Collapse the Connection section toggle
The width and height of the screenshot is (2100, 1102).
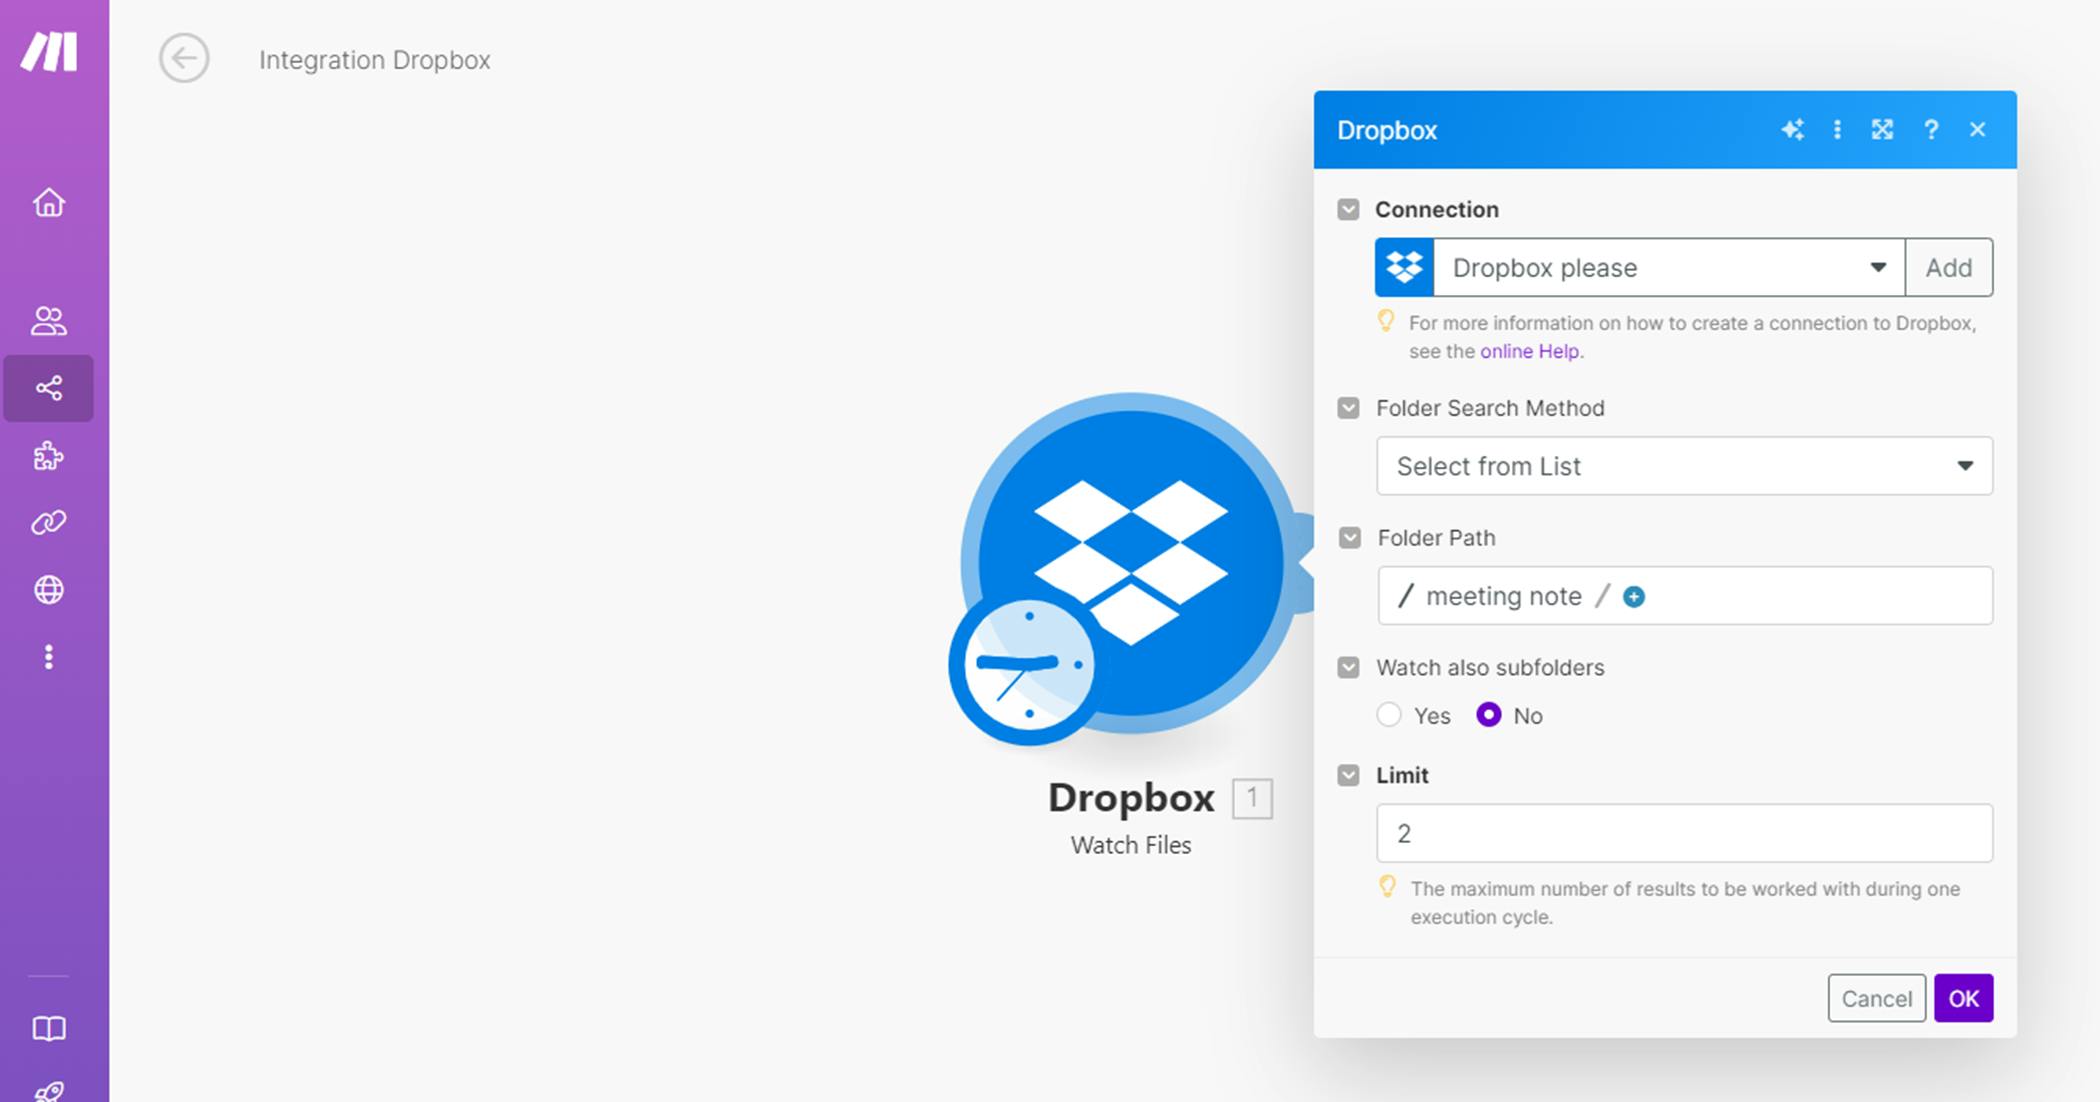(x=1348, y=209)
